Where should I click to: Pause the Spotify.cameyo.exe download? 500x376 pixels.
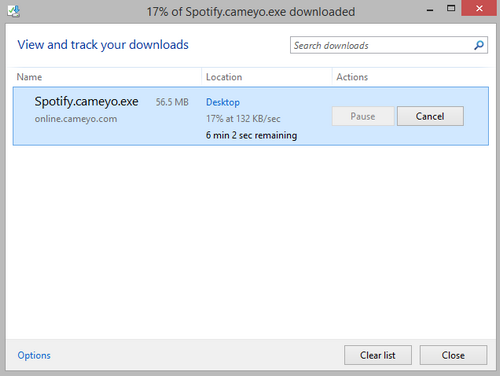(363, 116)
